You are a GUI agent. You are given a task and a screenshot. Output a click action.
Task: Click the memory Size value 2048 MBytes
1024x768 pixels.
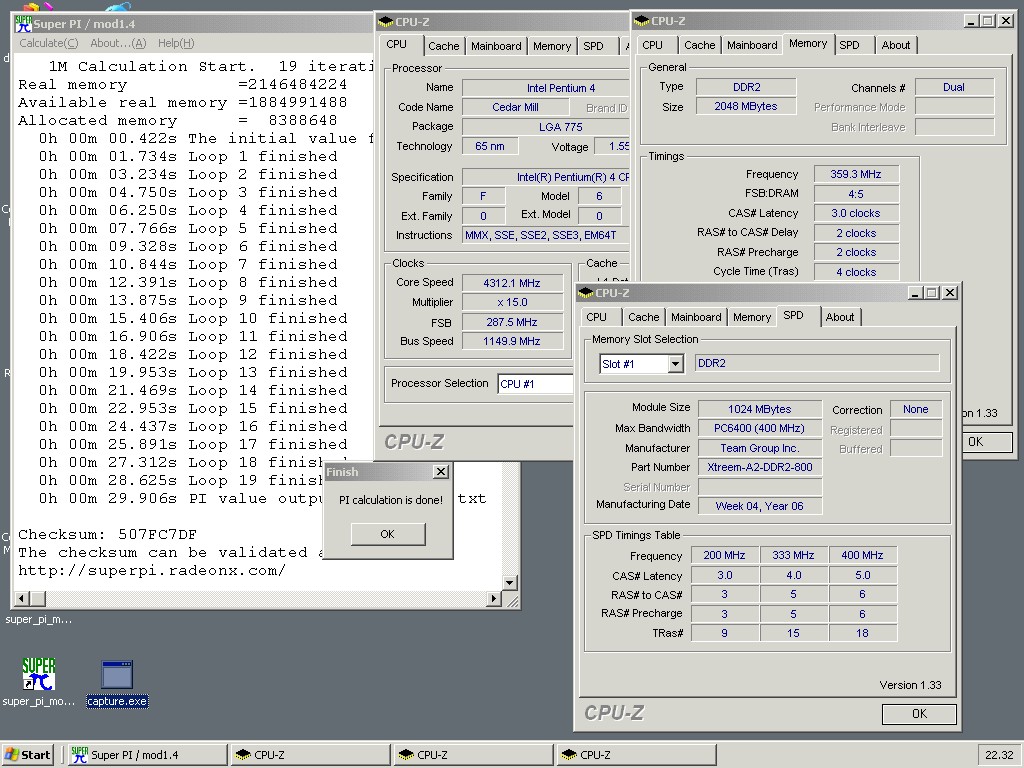(x=746, y=106)
